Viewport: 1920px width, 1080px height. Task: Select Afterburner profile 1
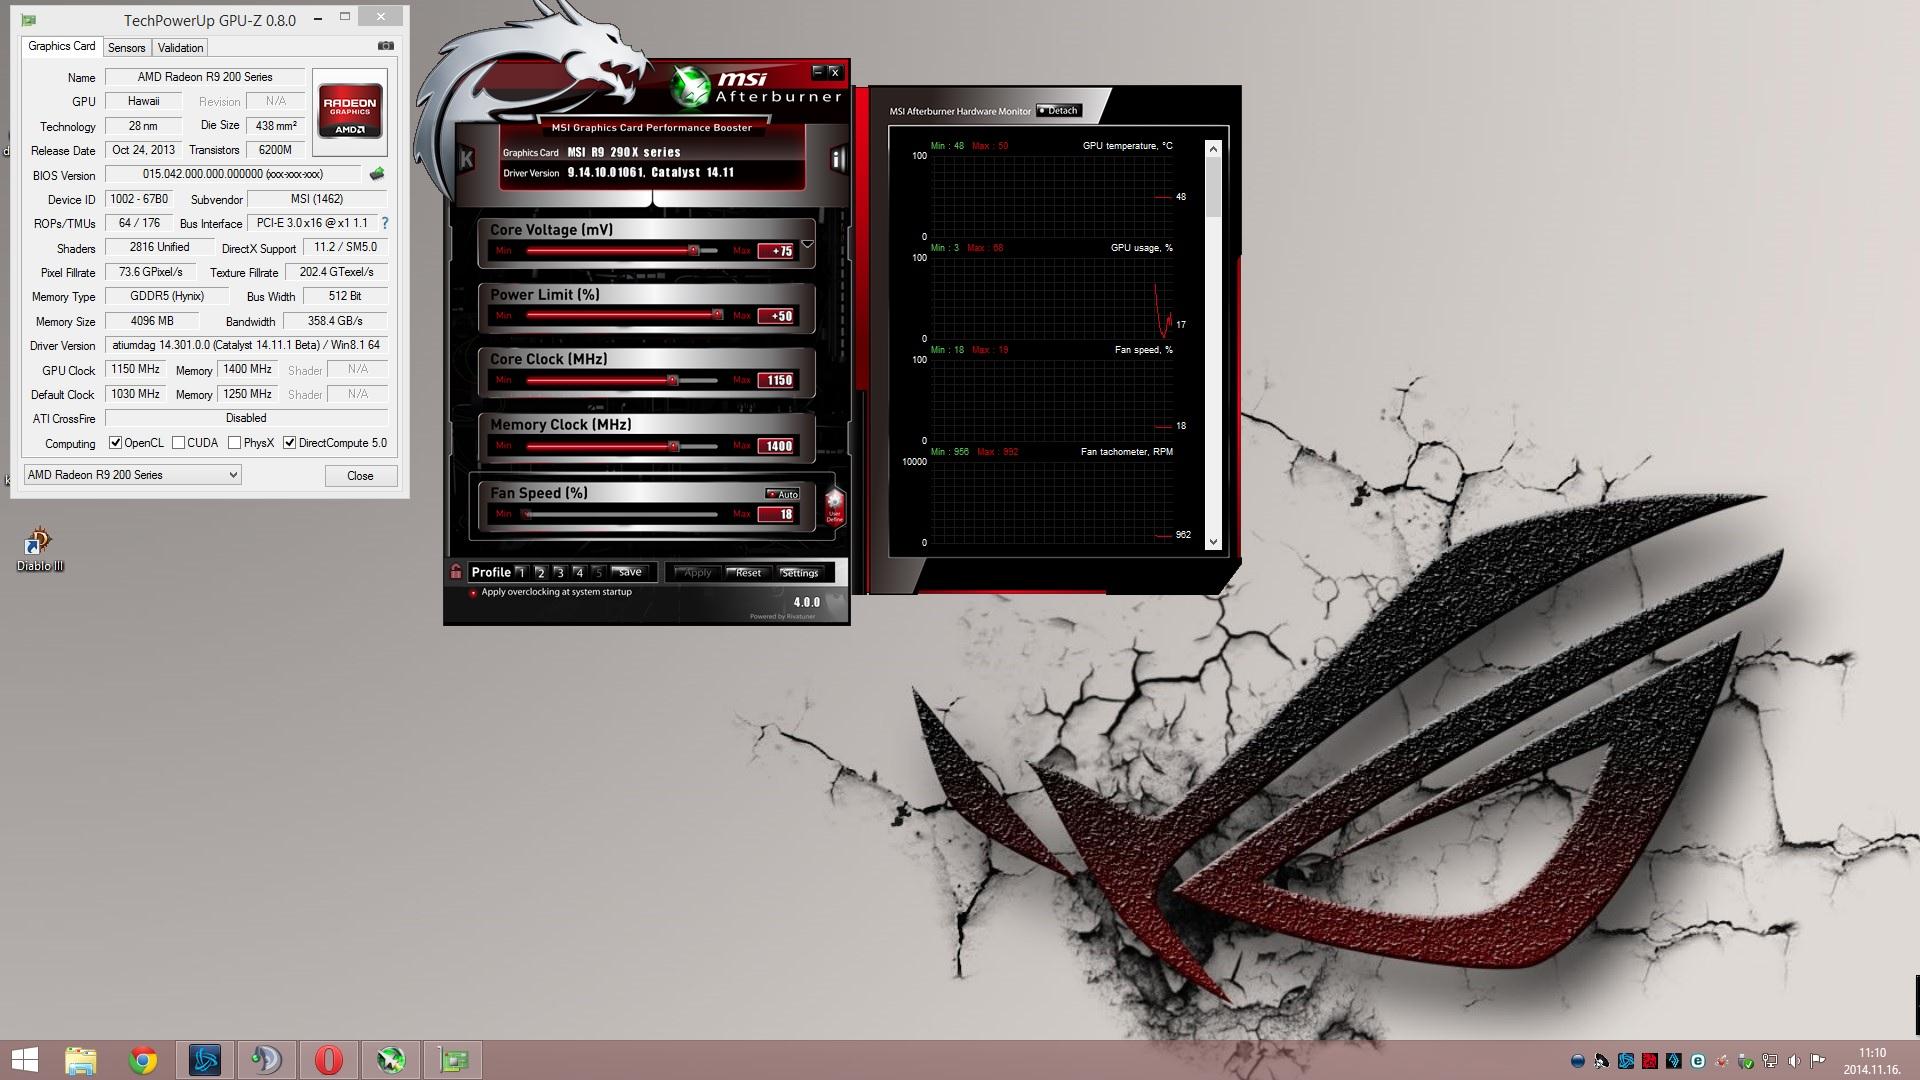[x=521, y=572]
